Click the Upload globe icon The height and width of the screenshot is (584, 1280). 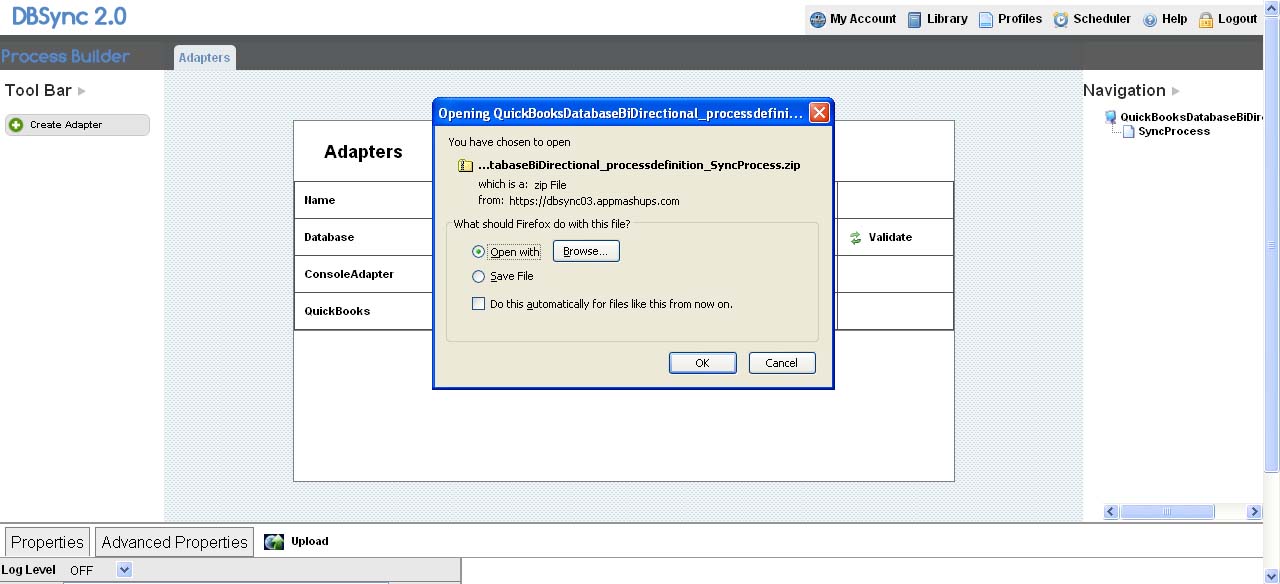[274, 542]
